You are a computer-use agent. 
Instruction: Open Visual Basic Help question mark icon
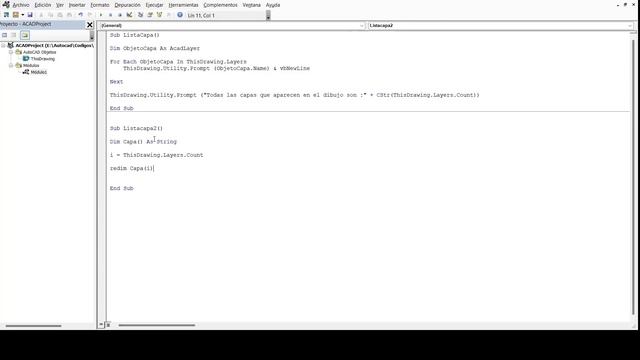180,15
